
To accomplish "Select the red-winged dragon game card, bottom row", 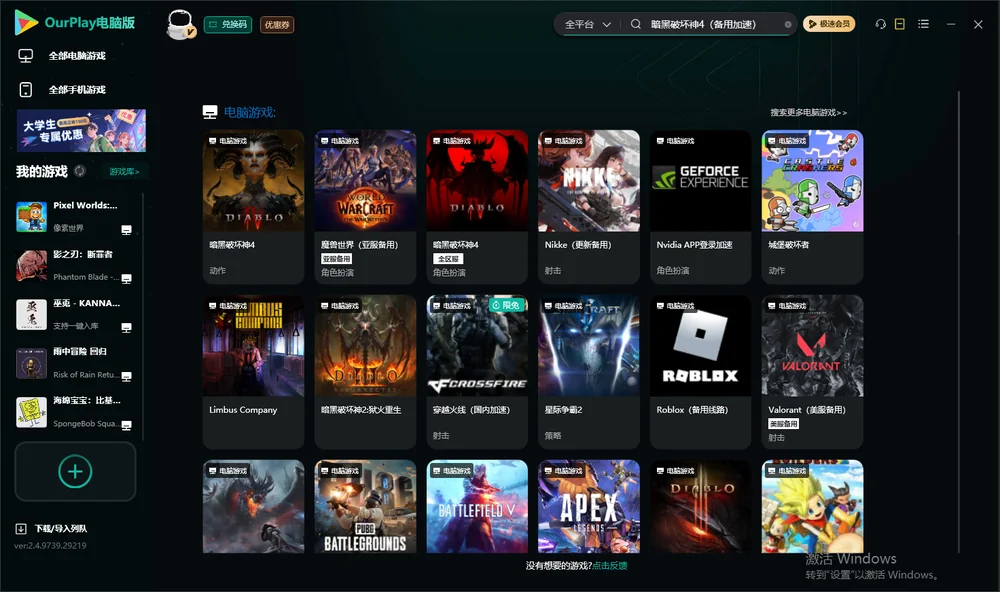I will pyautogui.click(x=253, y=507).
